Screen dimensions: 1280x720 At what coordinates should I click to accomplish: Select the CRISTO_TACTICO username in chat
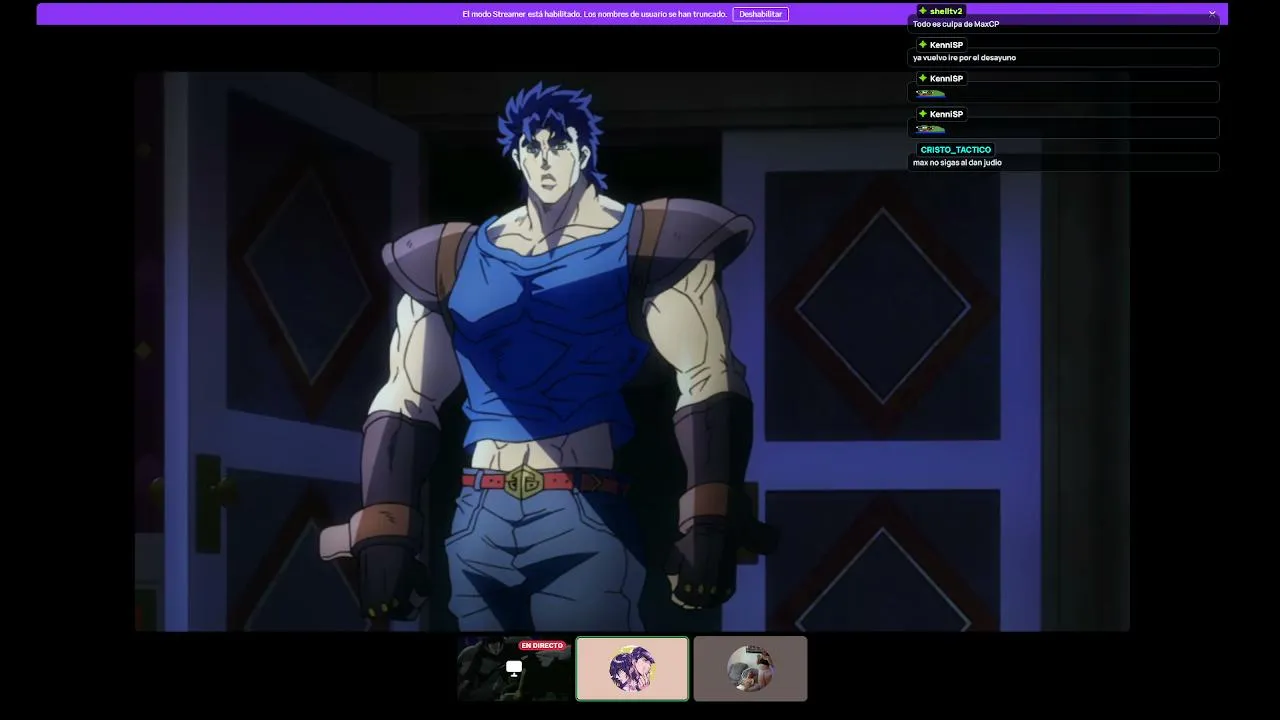(x=956, y=150)
